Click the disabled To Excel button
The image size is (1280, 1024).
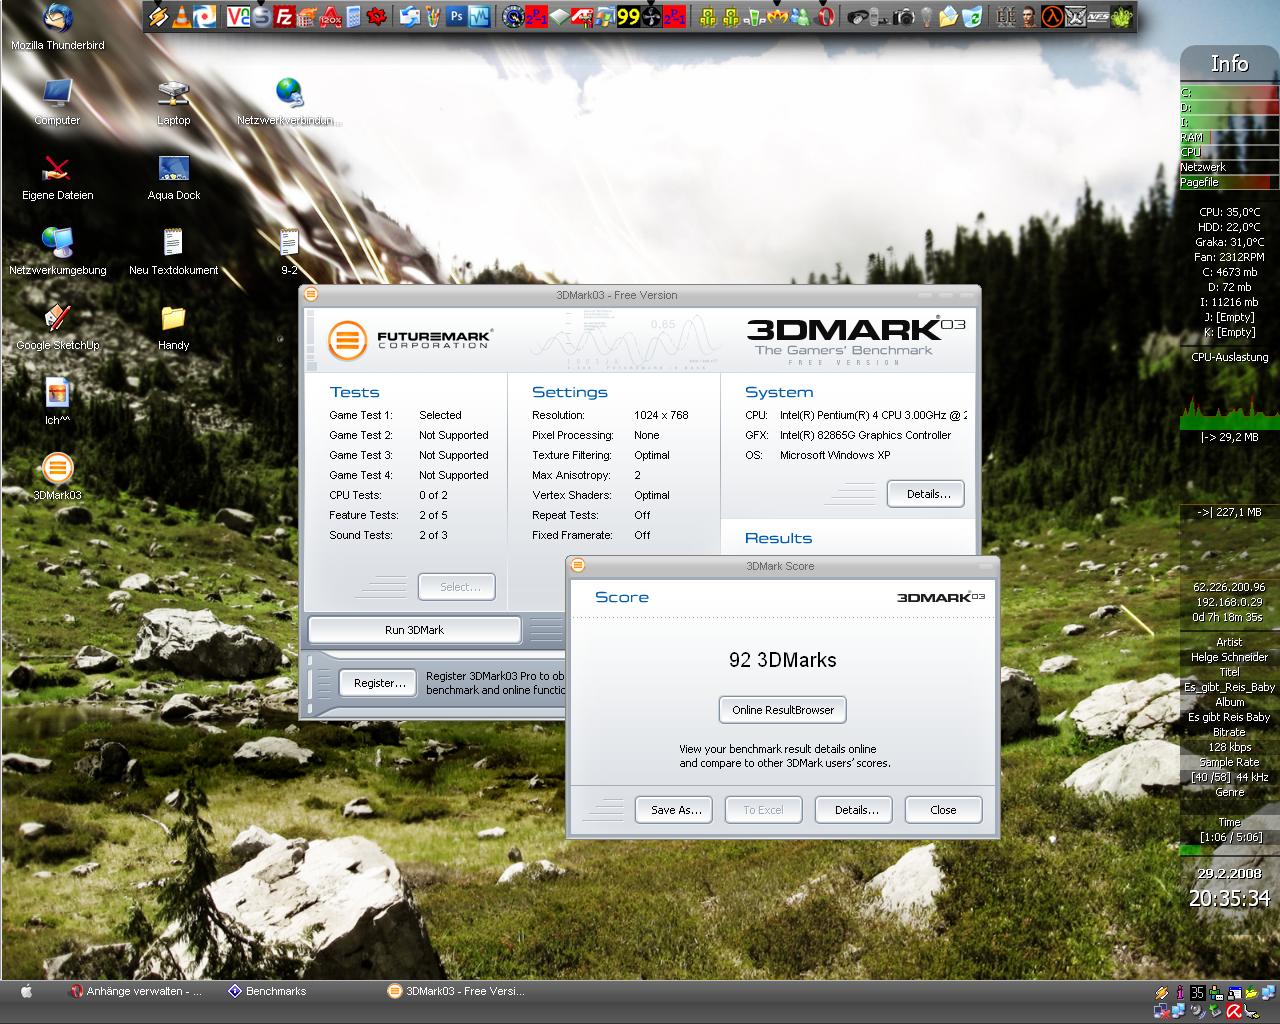point(763,810)
